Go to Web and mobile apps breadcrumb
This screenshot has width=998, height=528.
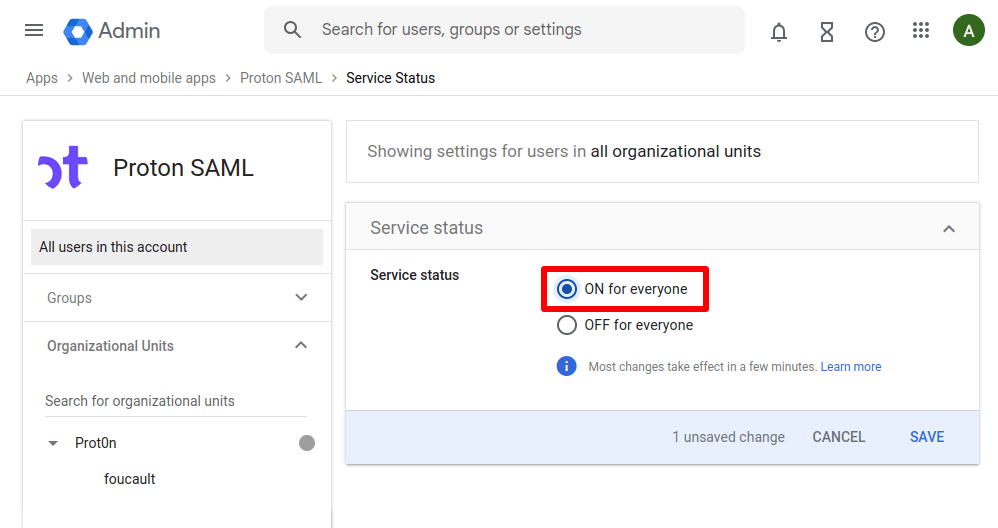coord(149,78)
